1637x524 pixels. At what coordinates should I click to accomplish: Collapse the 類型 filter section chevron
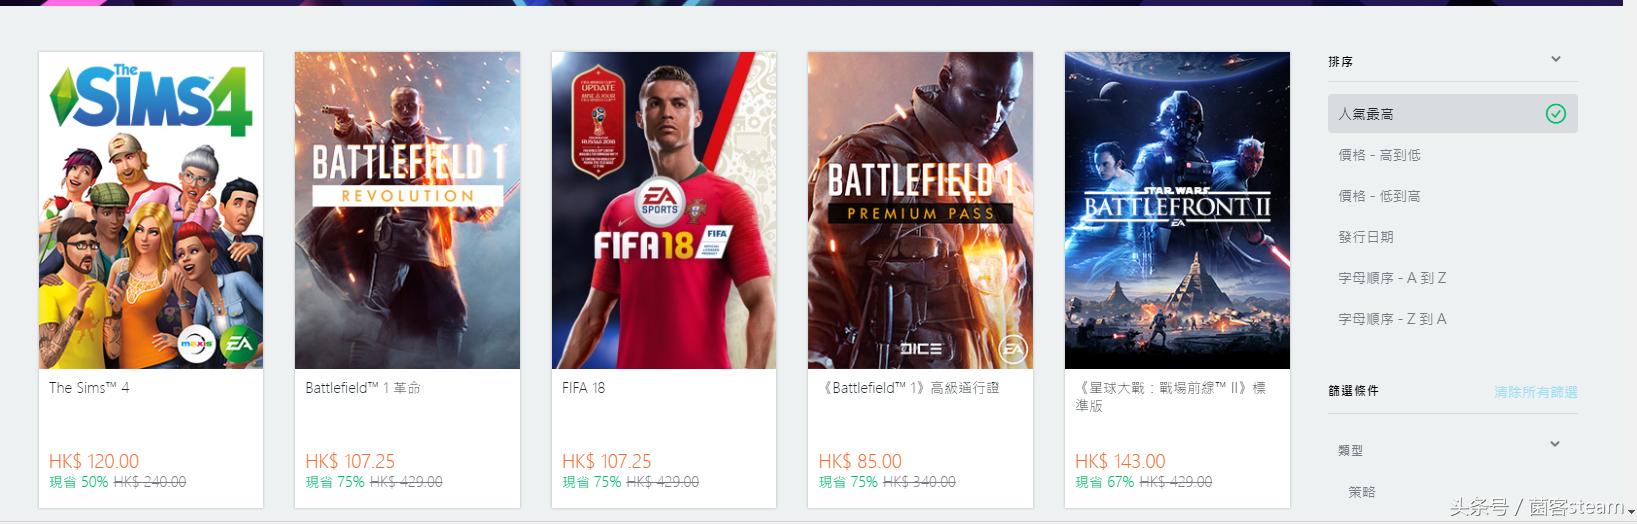tap(1555, 445)
